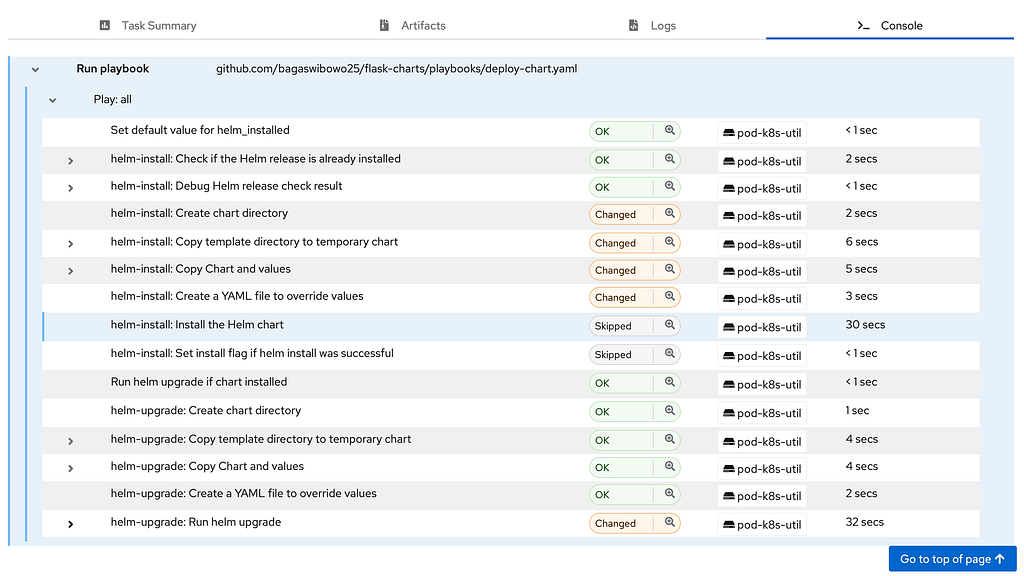Viewport: 1024px width, 576px height.
Task: Click pod-k8s-util host on Run helm upgrade row
Action: pos(761,524)
